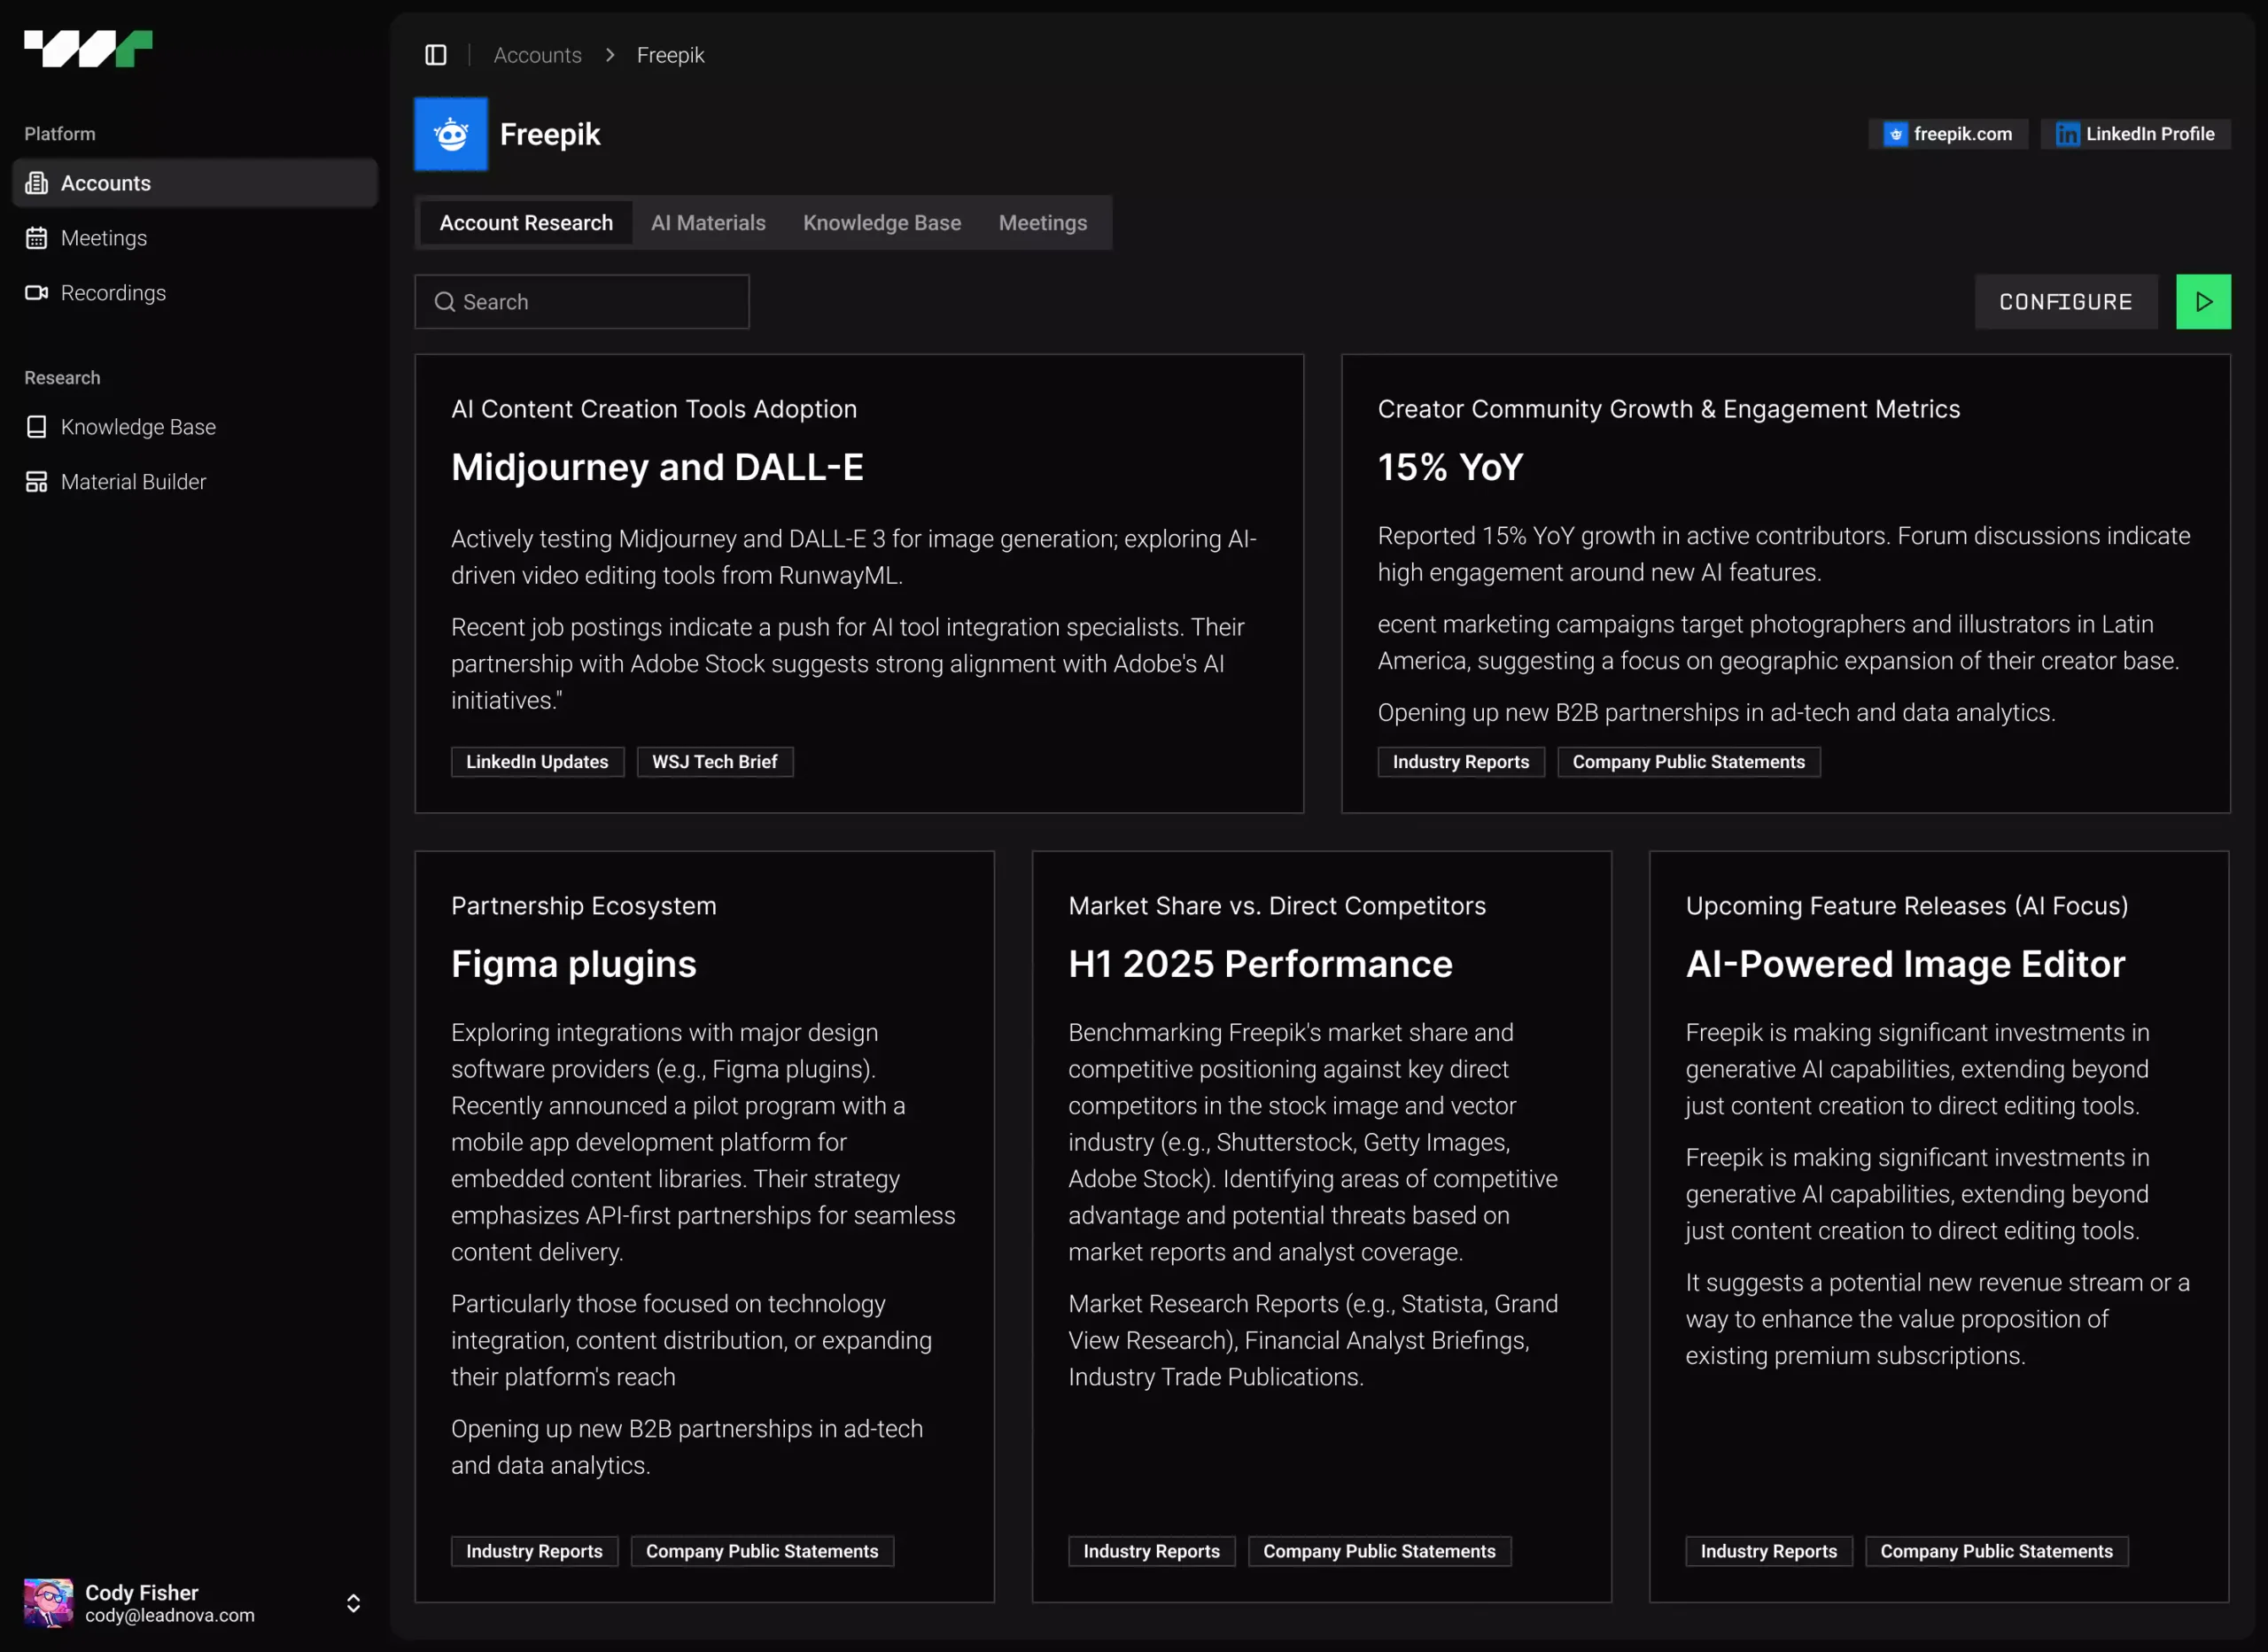Switch to the AI Materials tab
The image size is (2268, 1652).
coord(708,223)
